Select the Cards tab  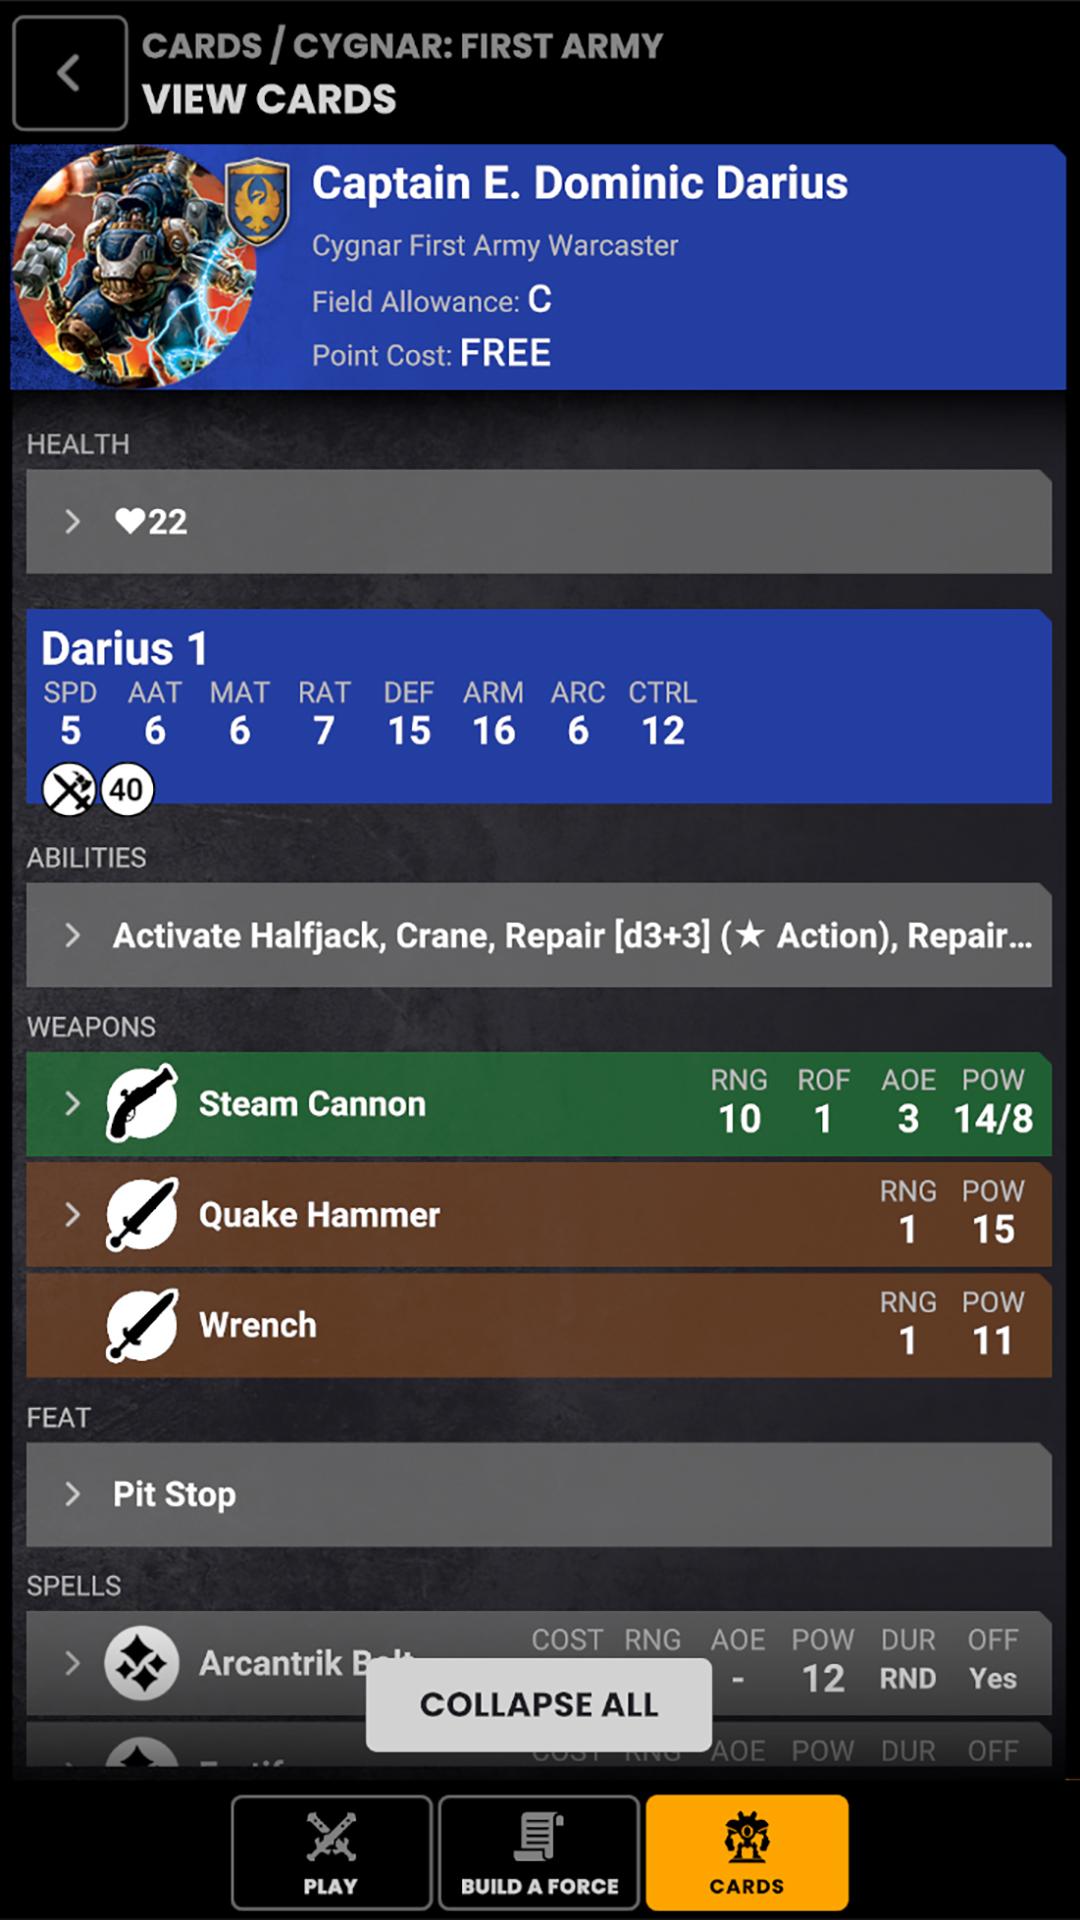(x=747, y=1852)
